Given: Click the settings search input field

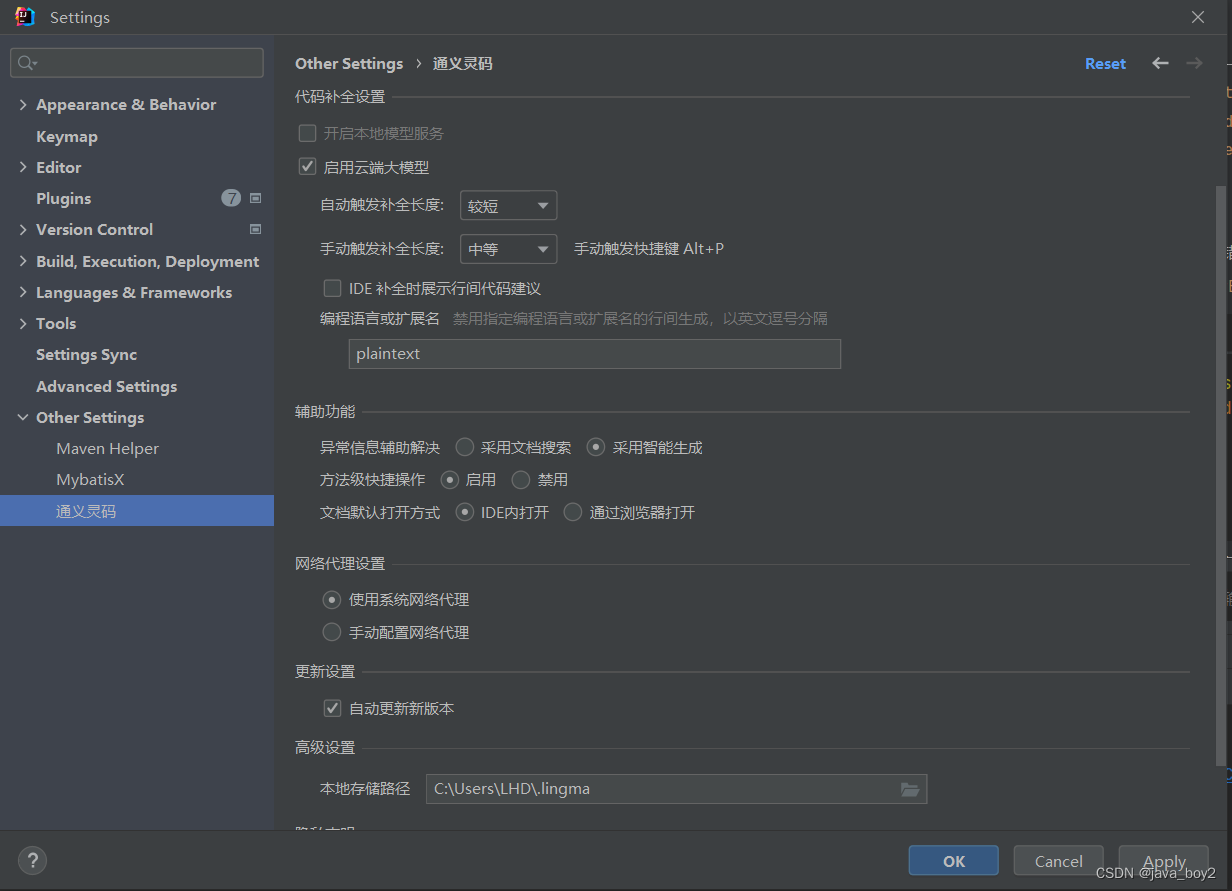Looking at the screenshot, I should (x=137, y=63).
